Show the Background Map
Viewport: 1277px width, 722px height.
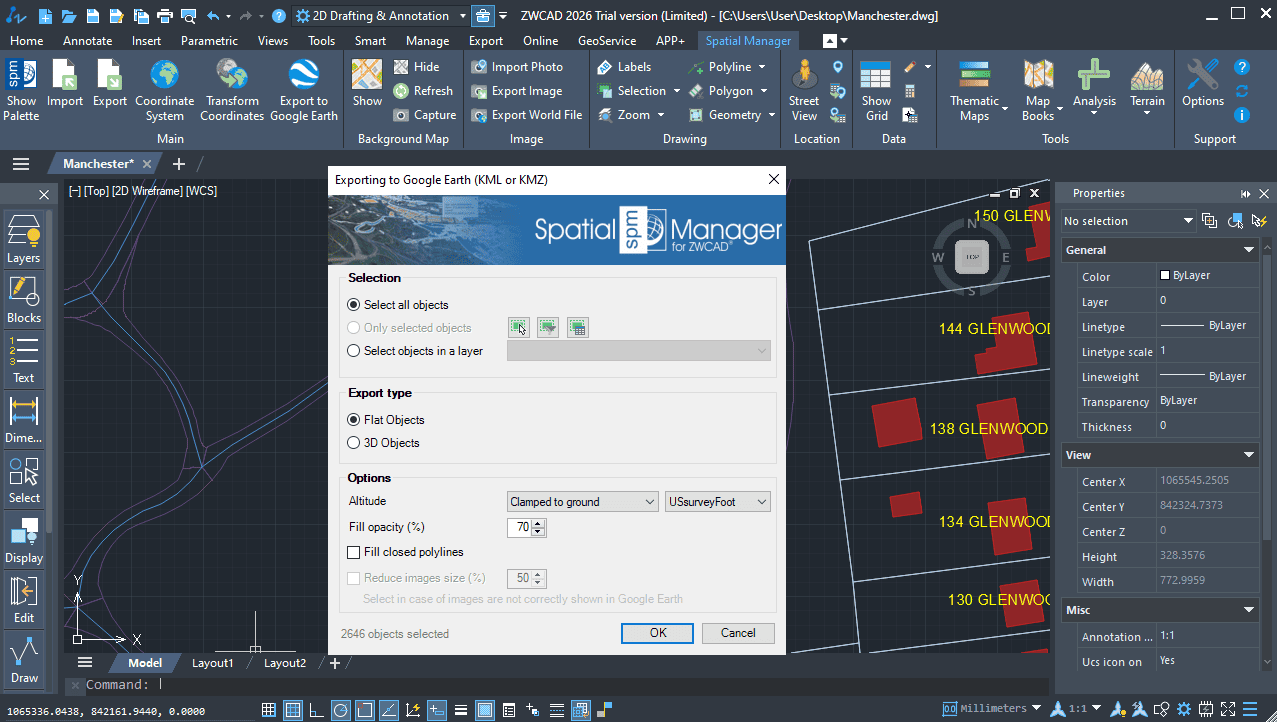pos(367,84)
